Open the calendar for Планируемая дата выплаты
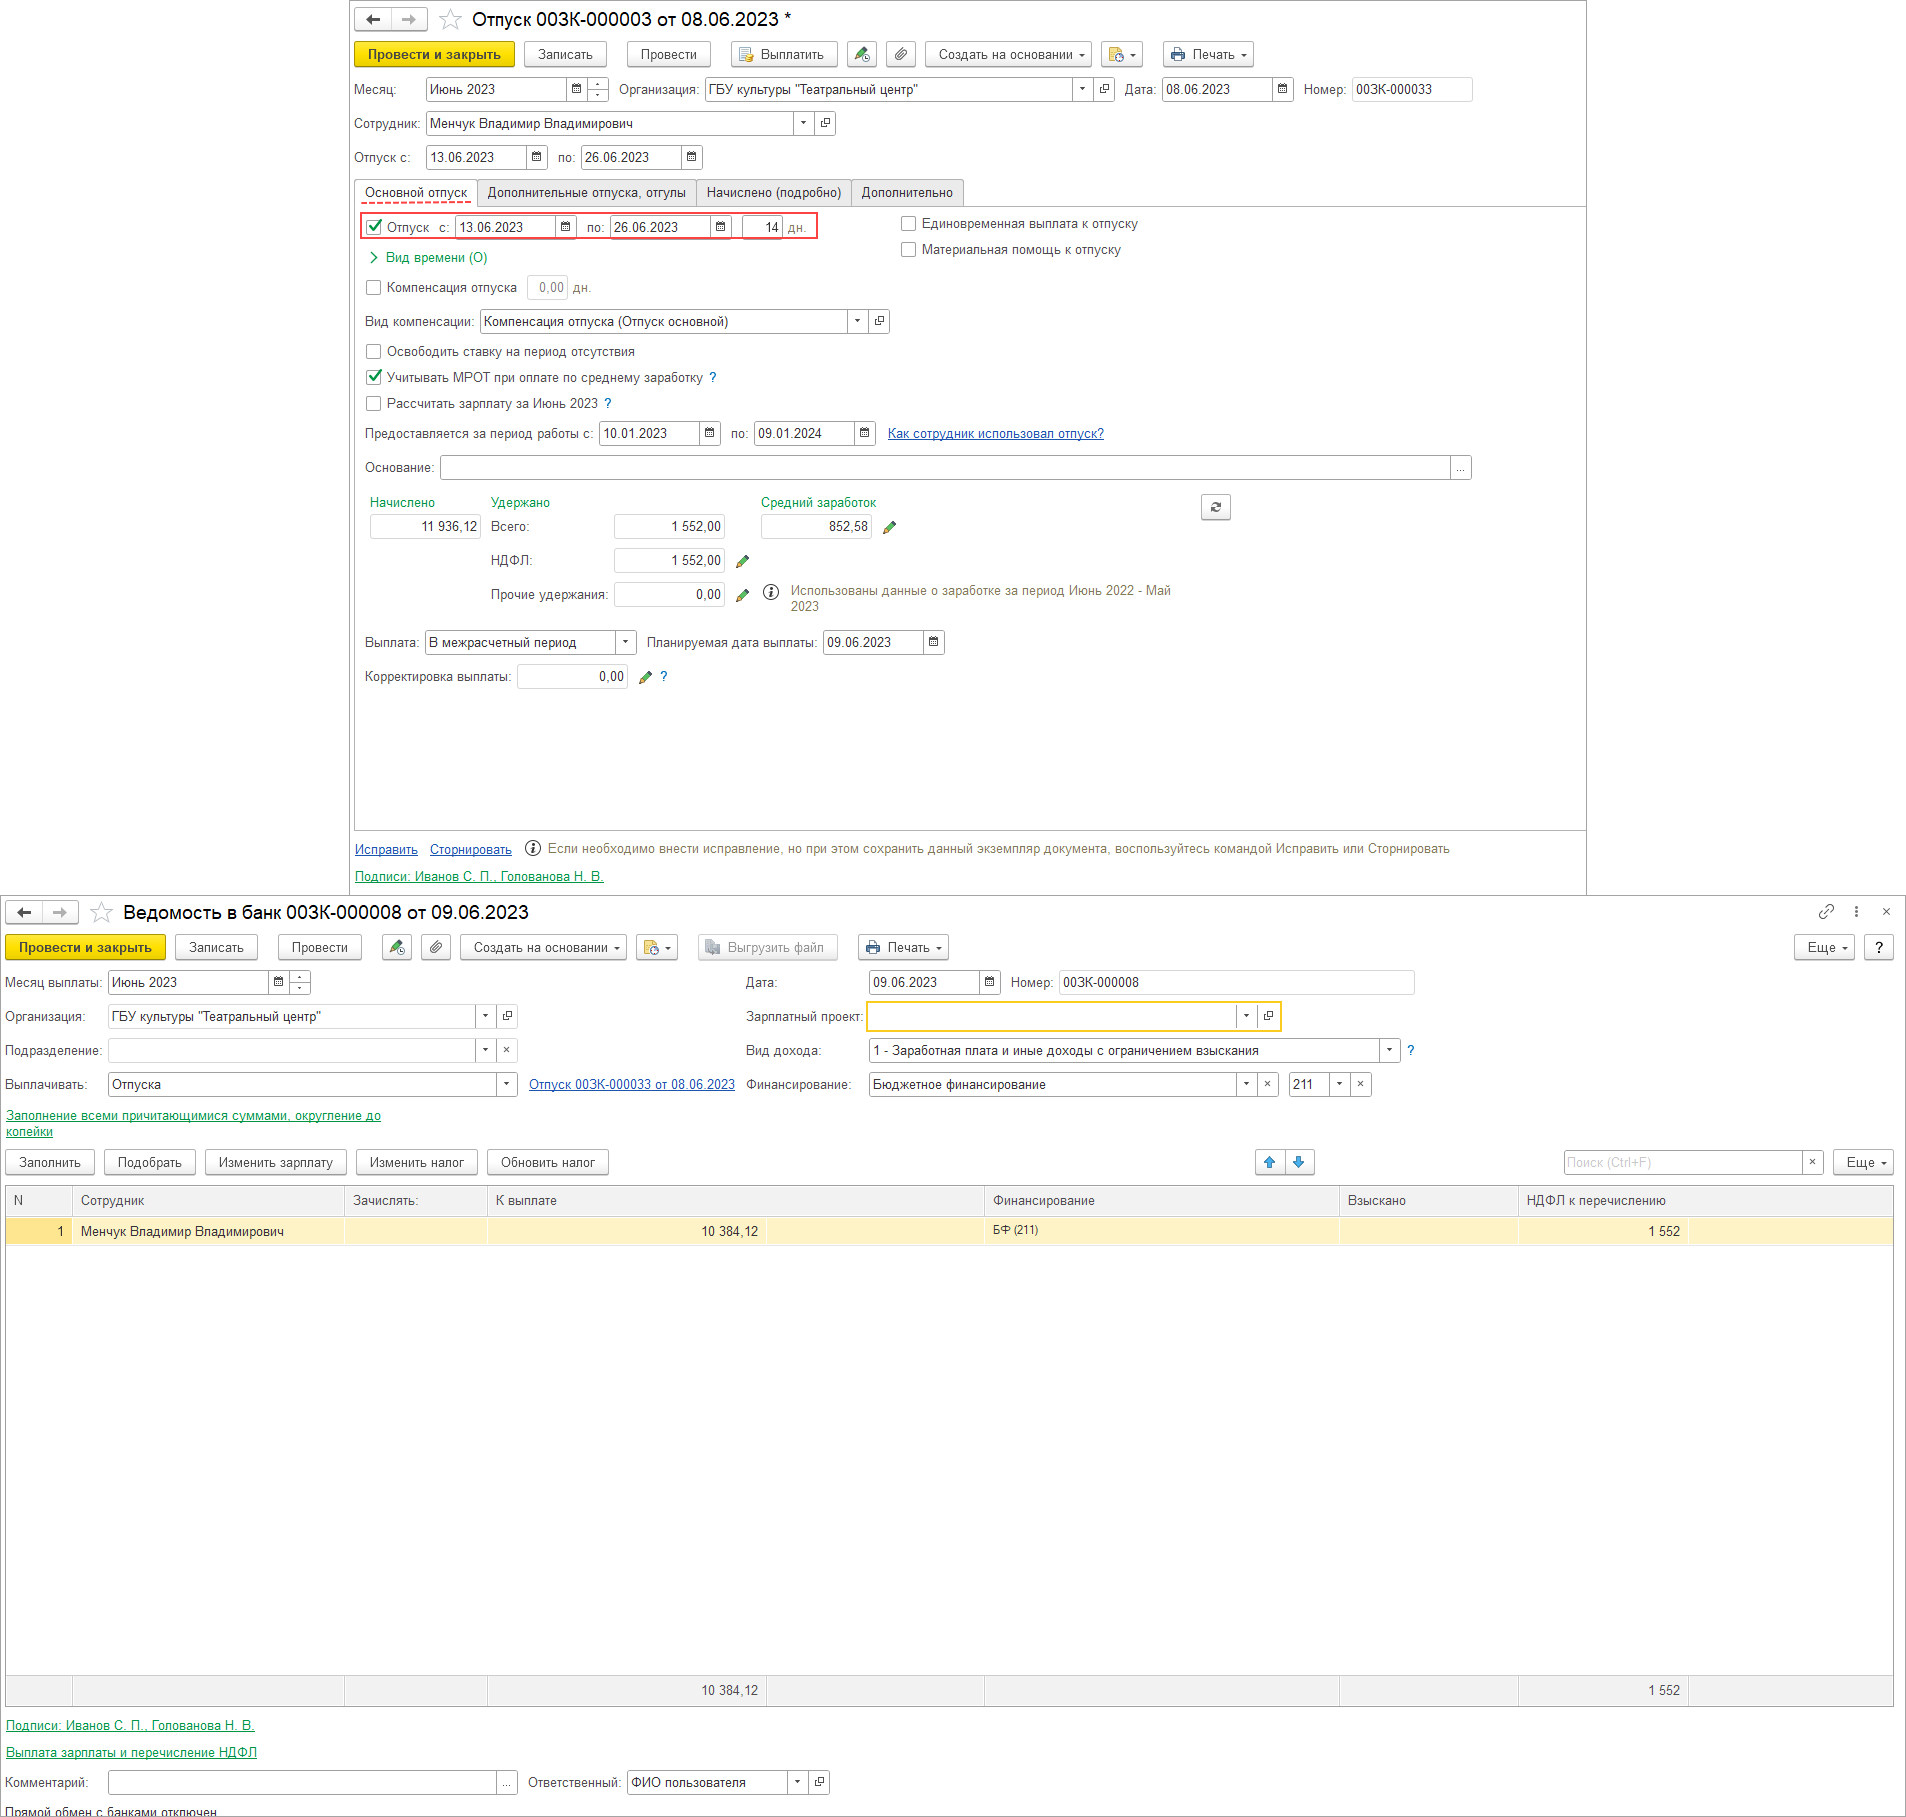Screen dimensions: 1906x1817 pos(934,642)
